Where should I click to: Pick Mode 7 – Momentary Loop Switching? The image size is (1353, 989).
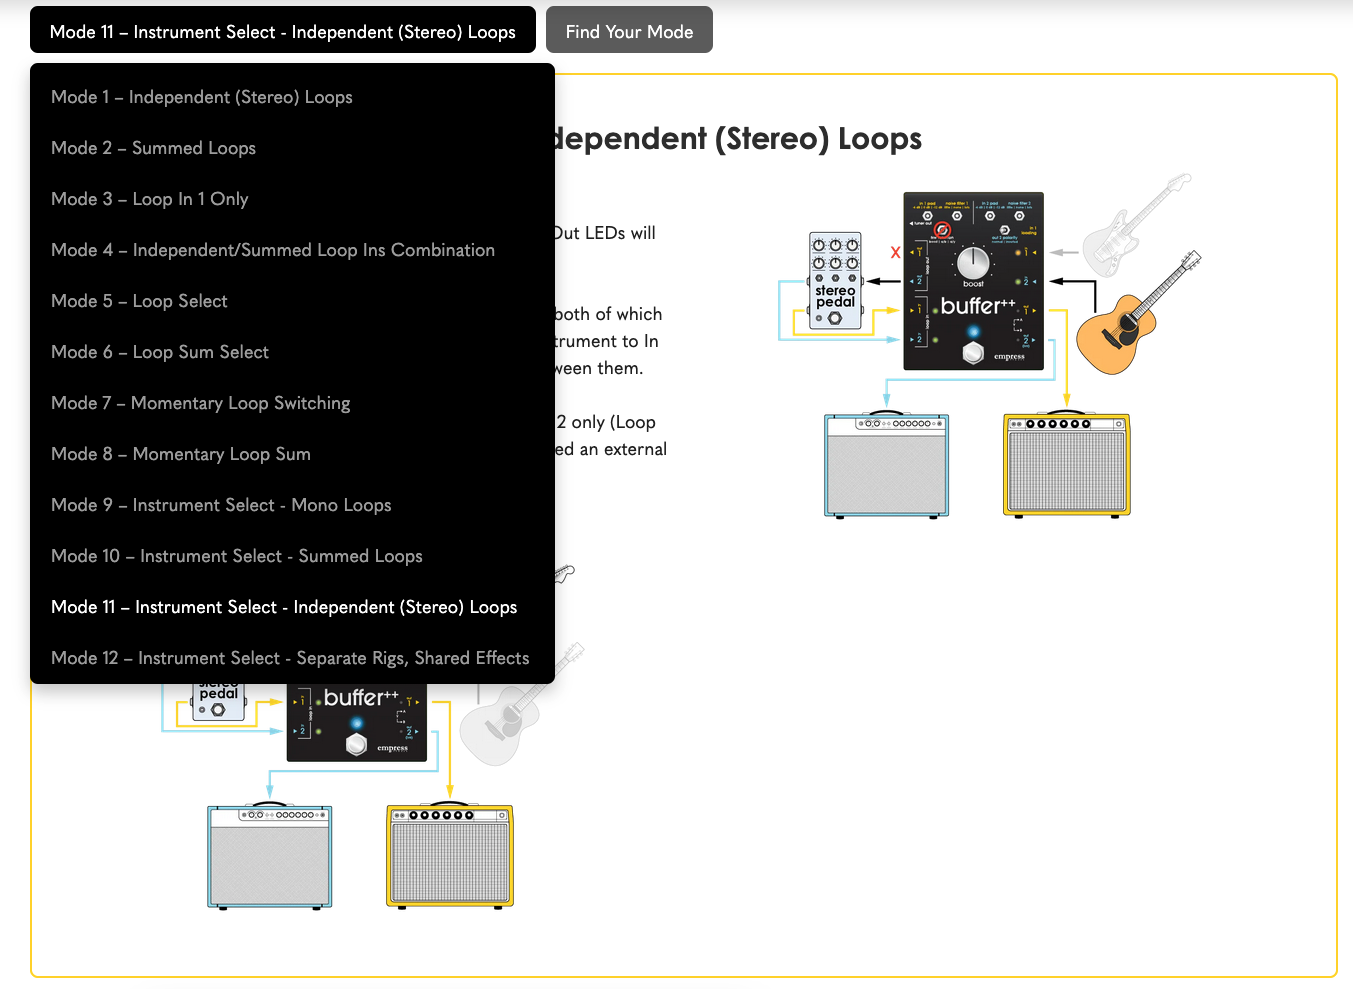coord(200,403)
